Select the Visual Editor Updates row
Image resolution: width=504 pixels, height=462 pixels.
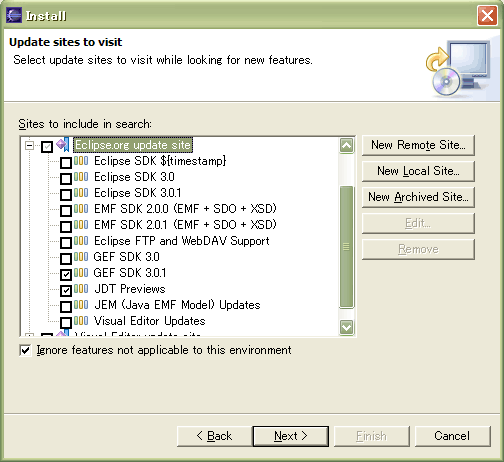[150, 321]
